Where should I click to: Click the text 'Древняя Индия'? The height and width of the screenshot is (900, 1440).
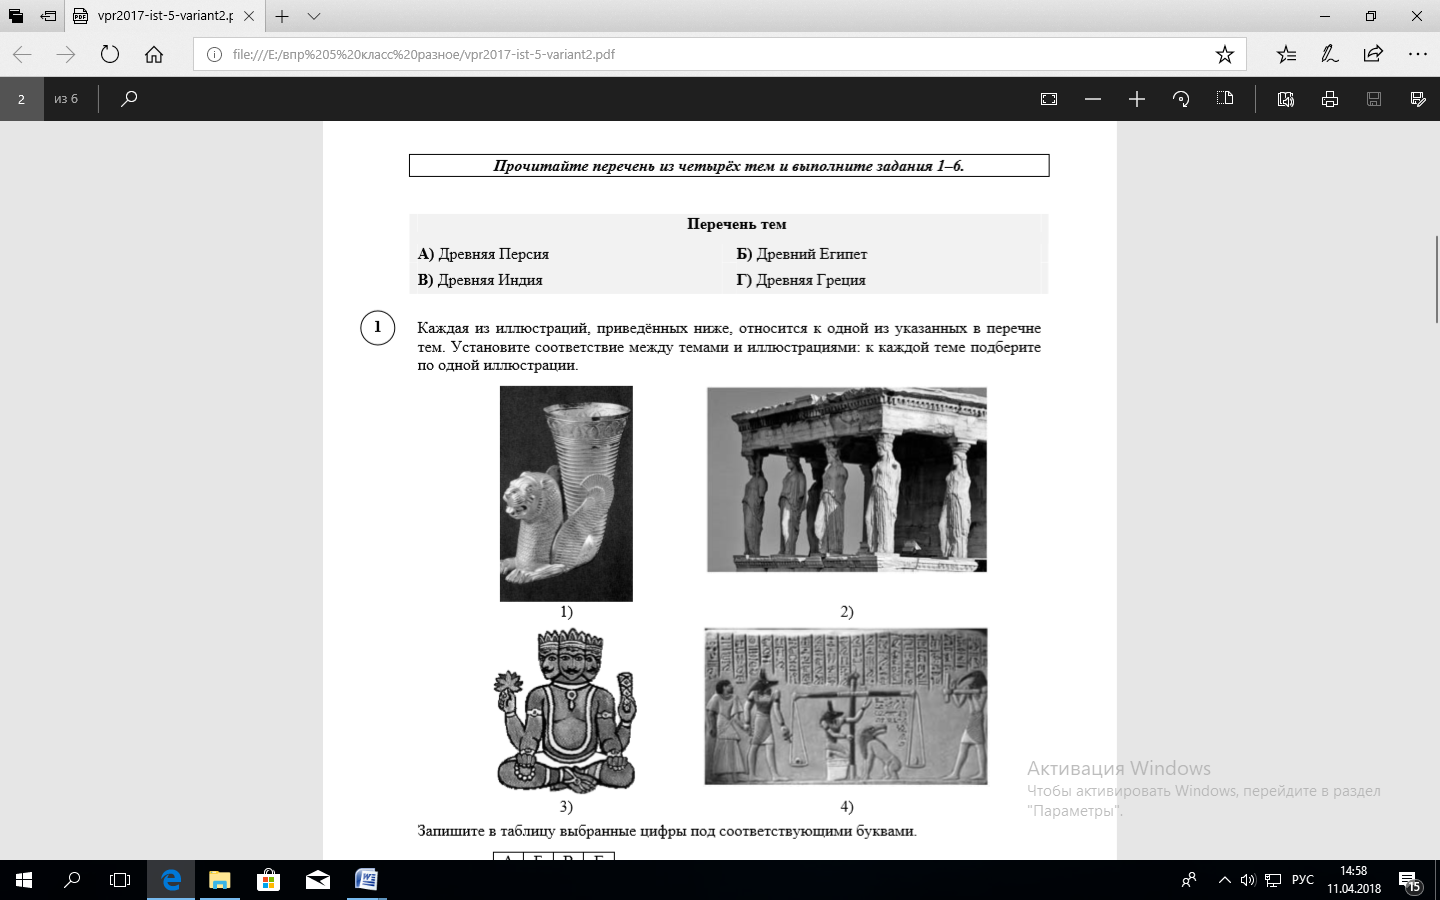(490, 280)
